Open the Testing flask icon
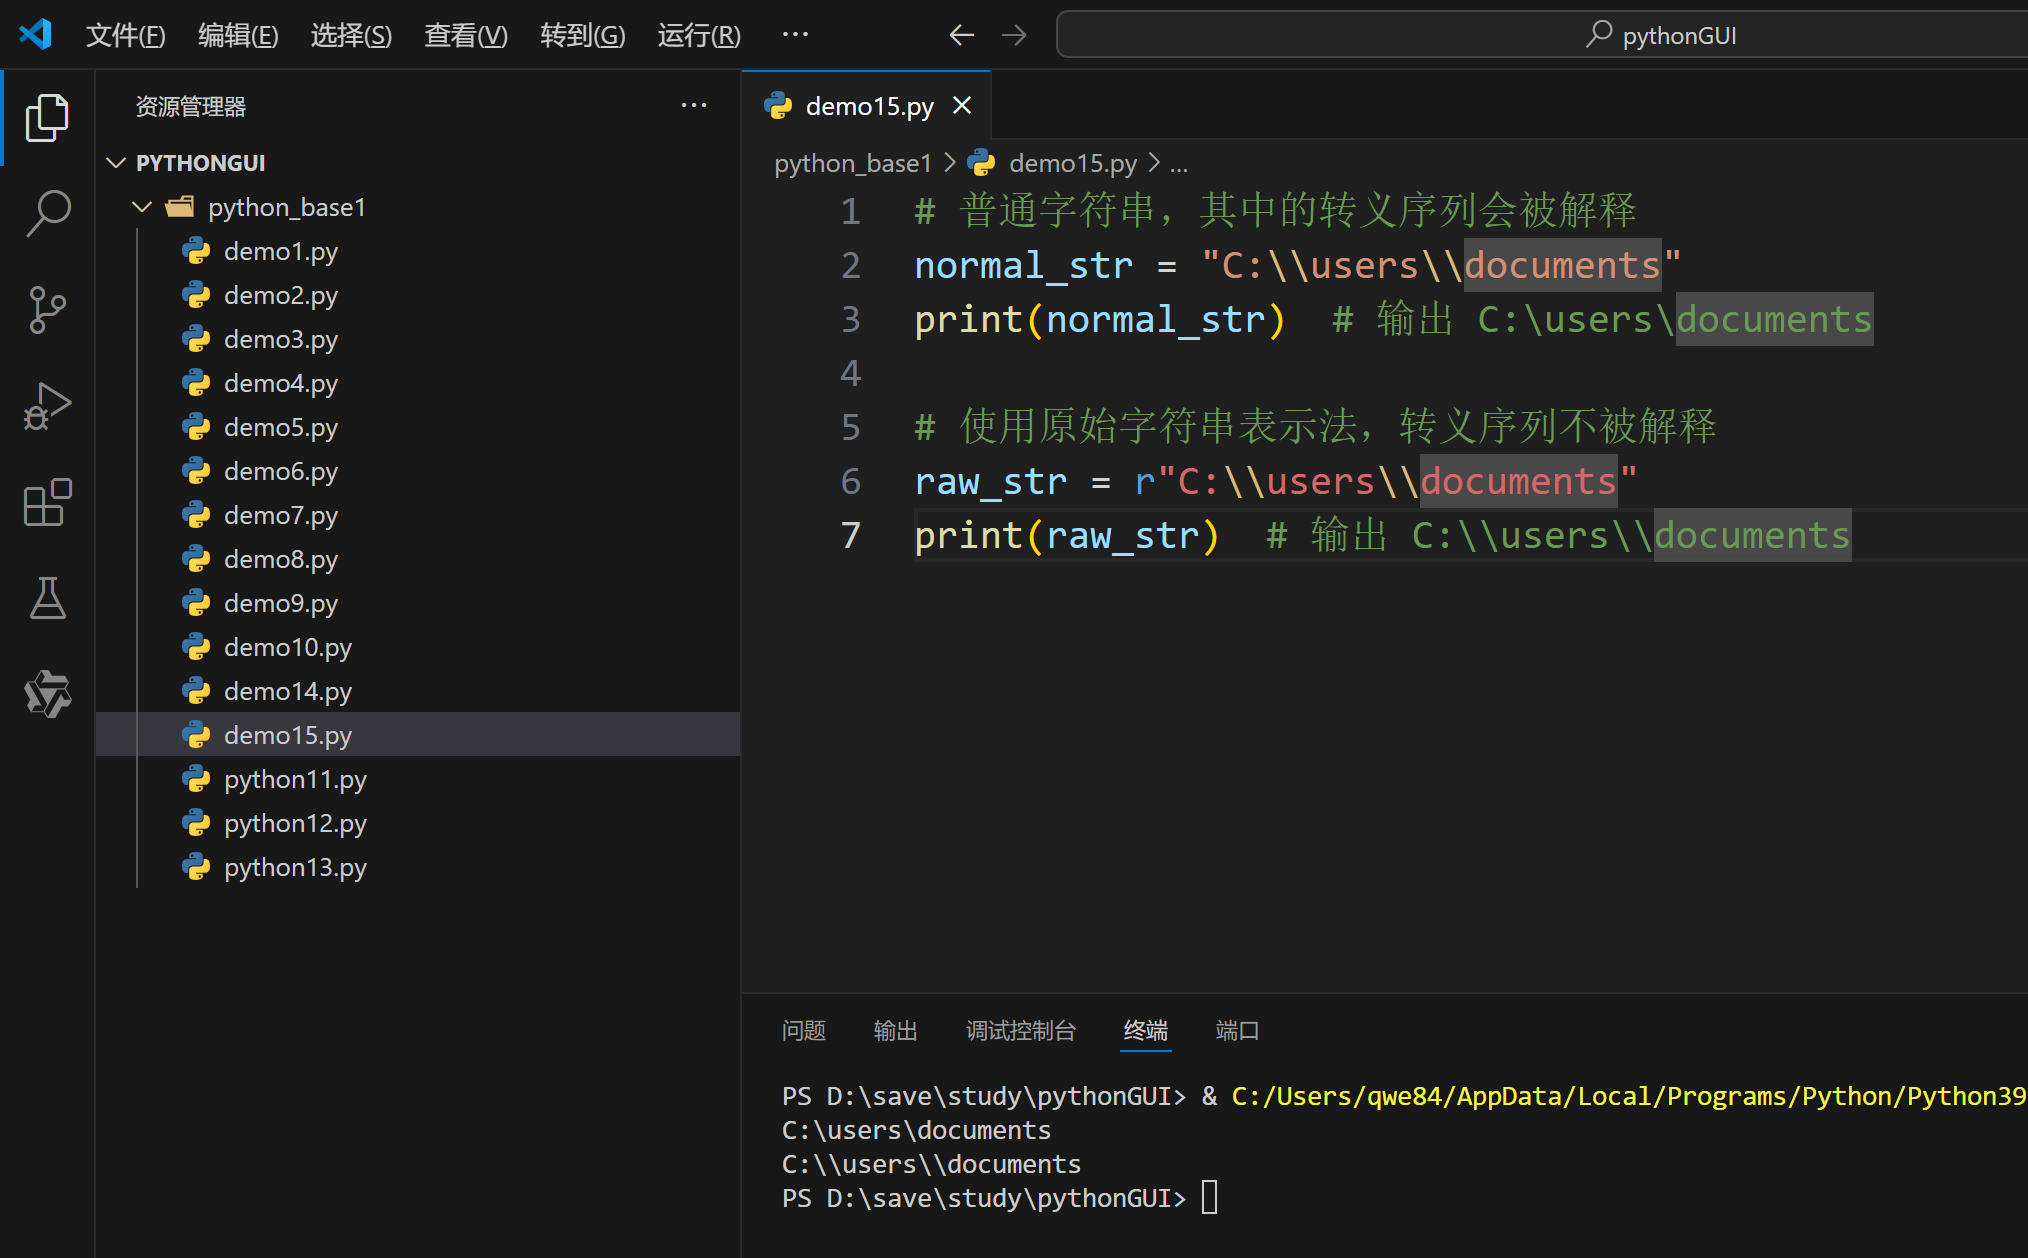Viewport: 2028px width, 1258px height. click(x=47, y=598)
